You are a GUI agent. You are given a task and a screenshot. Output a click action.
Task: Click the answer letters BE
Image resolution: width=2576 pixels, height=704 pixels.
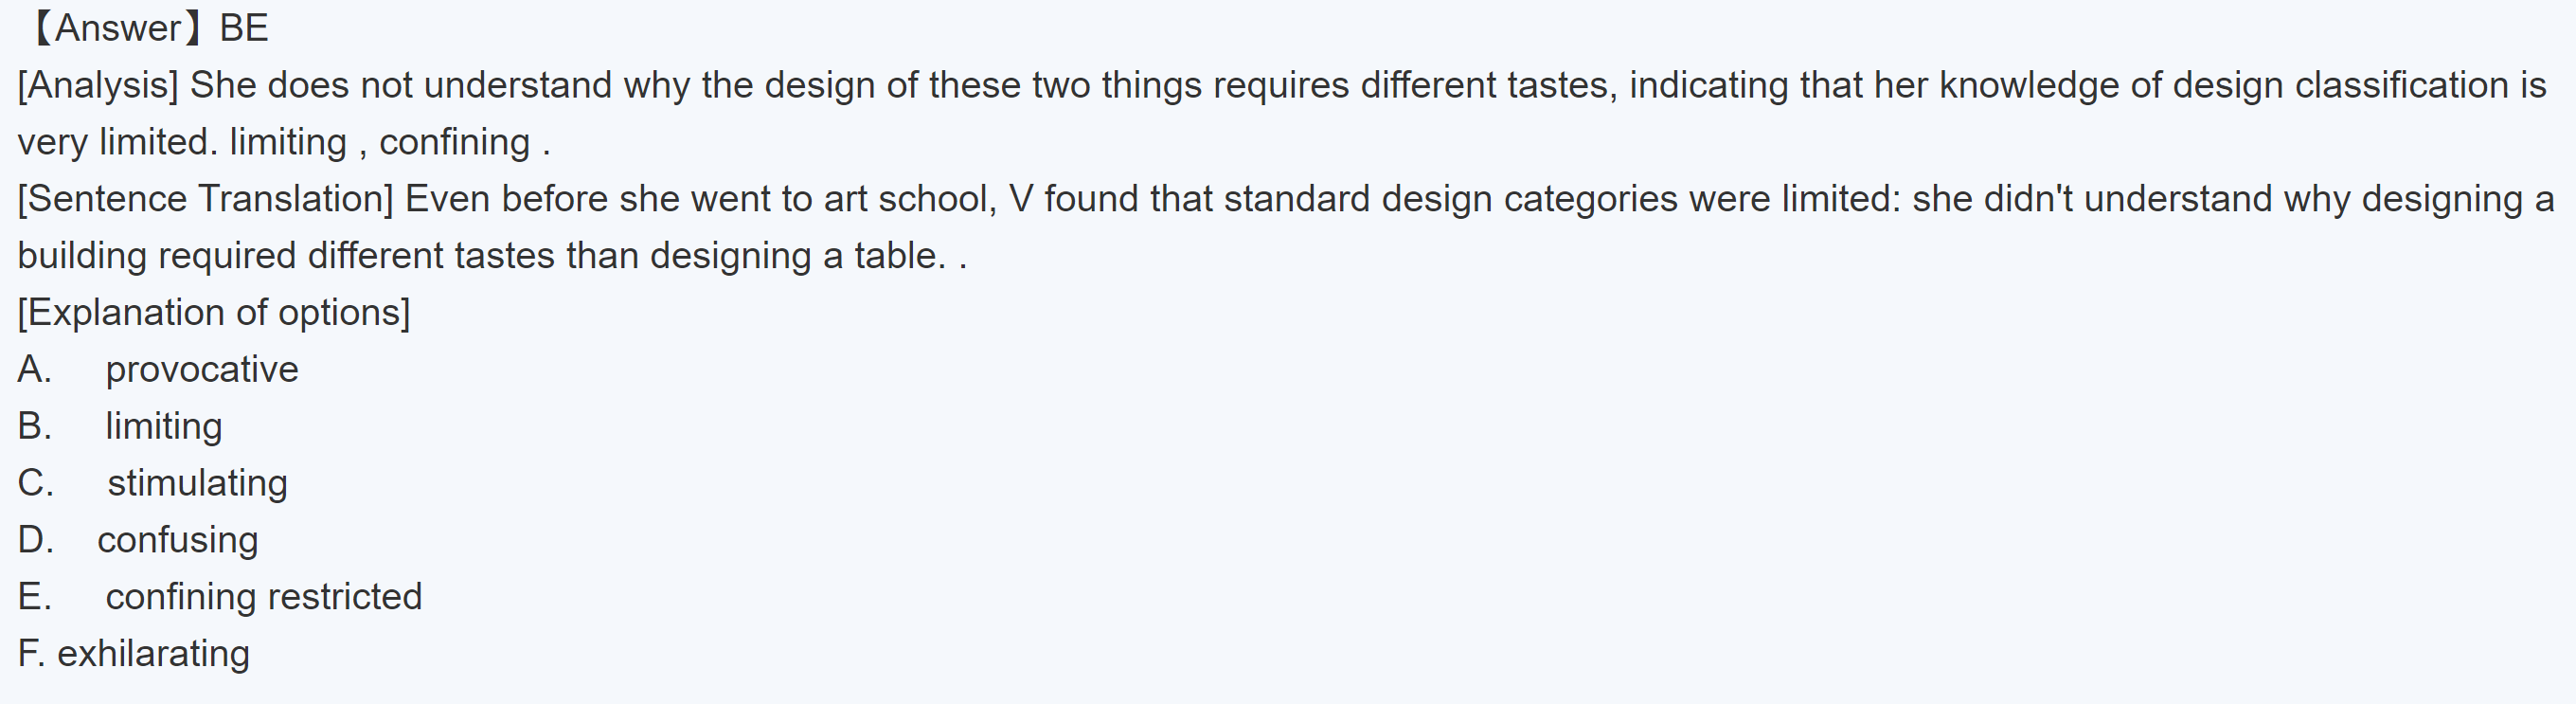point(244,28)
